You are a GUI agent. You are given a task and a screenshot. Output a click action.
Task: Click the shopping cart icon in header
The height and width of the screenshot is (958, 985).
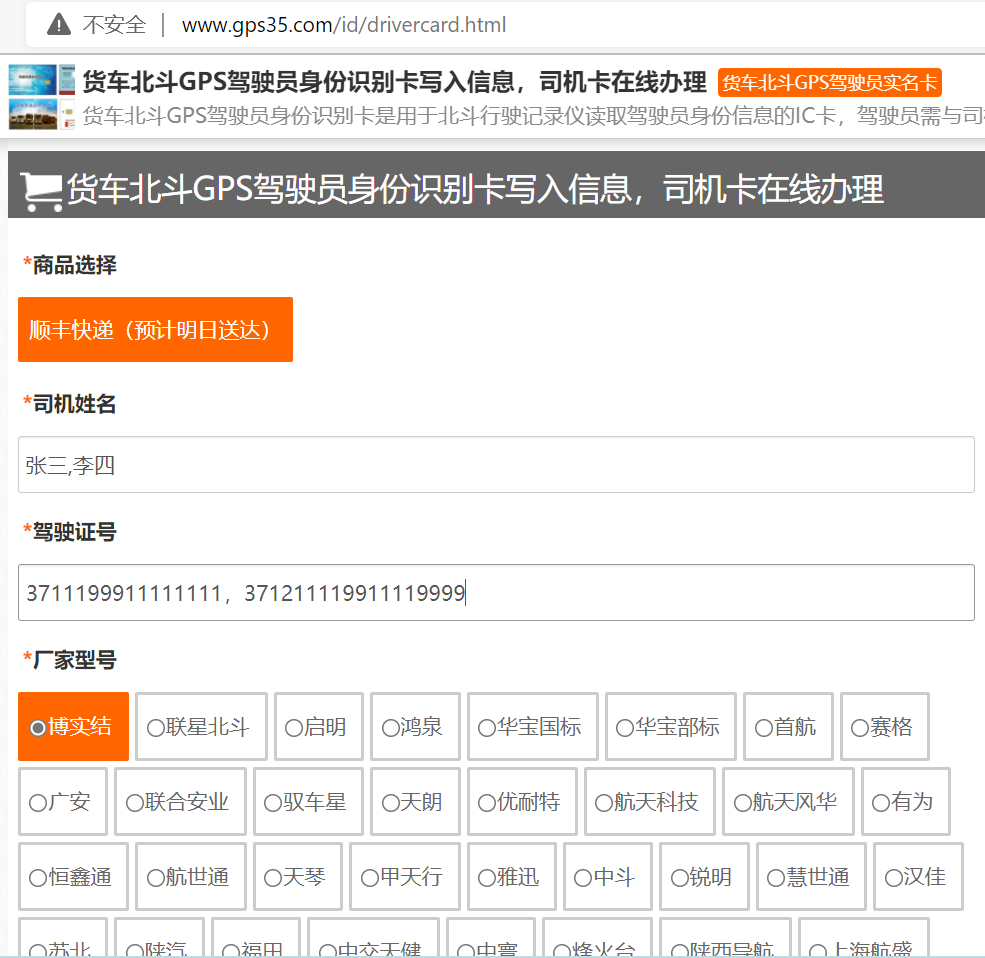click(x=41, y=190)
